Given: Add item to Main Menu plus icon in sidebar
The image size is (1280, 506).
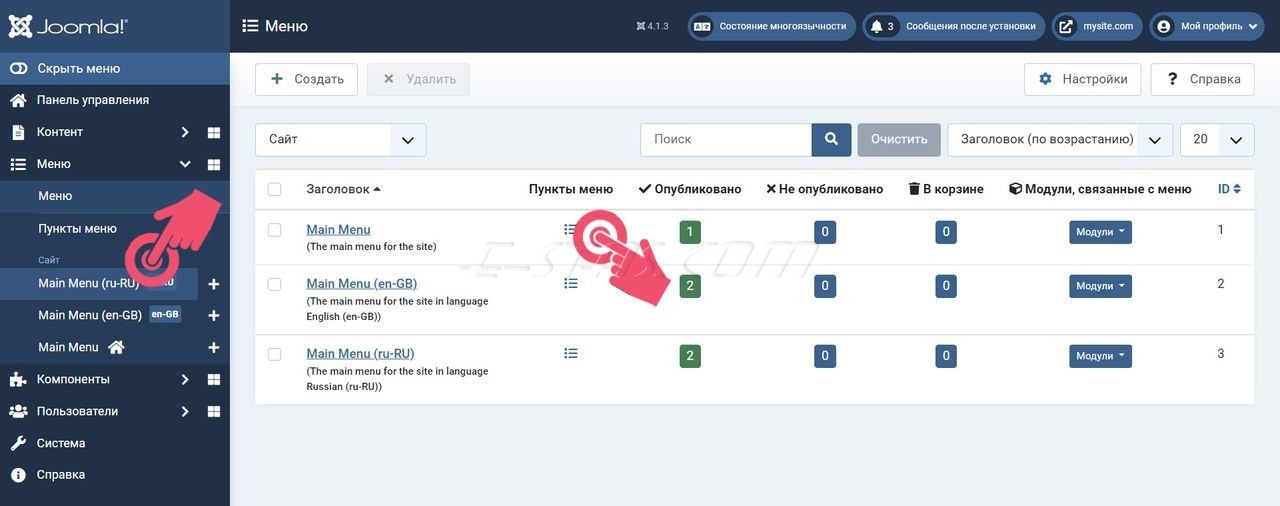Looking at the screenshot, I should pos(213,347).
